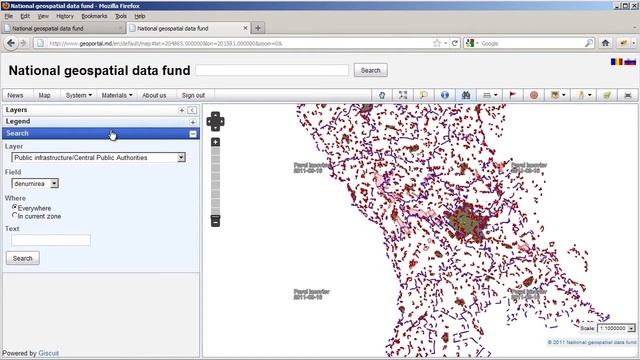
Task: Click the green edit note icon
Action: (607, 95)
